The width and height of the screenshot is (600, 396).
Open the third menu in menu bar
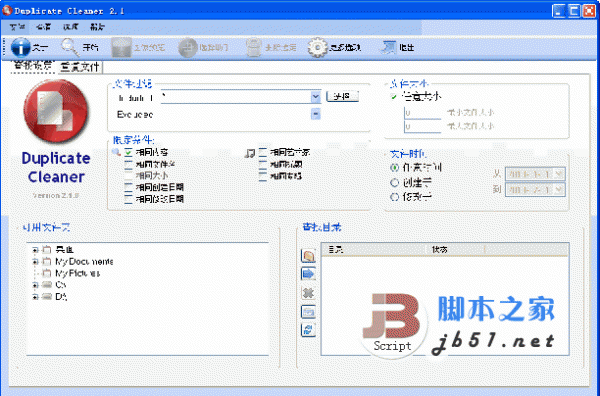(x=70, y=27)
